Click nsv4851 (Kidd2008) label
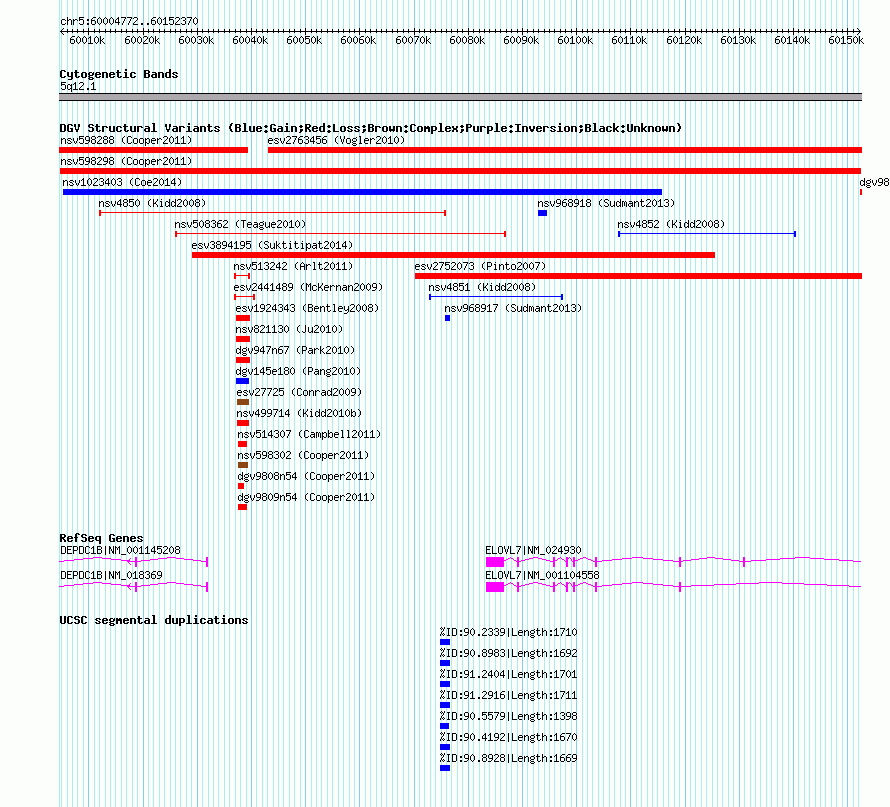The image size is (890, 807). coord(482,287)
